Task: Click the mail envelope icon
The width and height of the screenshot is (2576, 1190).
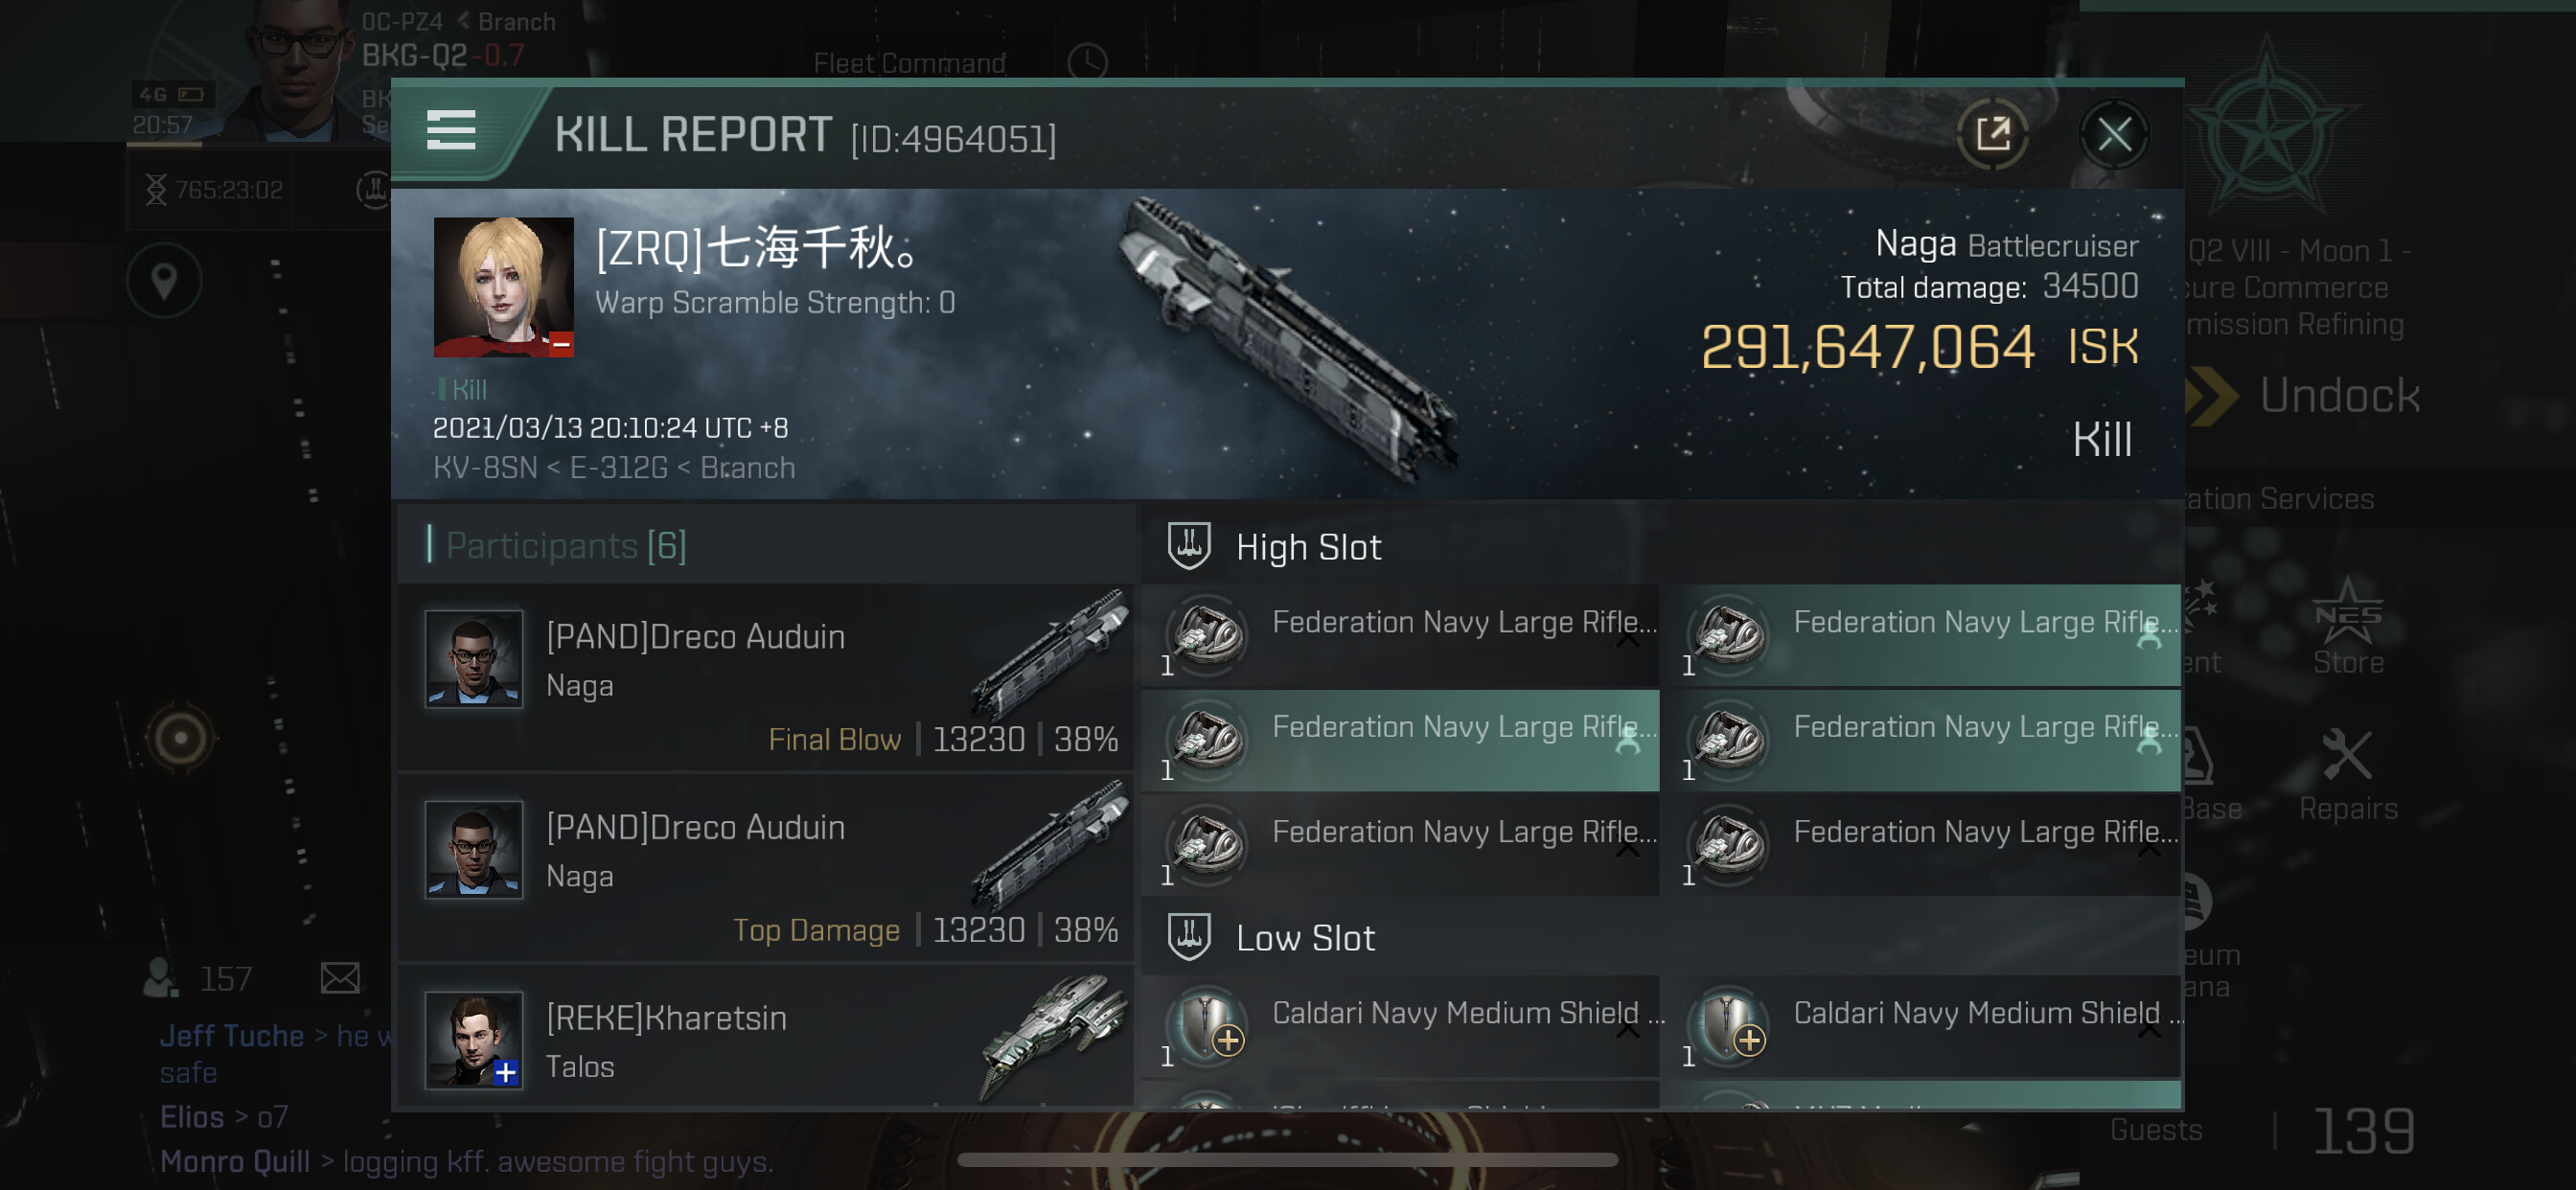Action: 340,977
